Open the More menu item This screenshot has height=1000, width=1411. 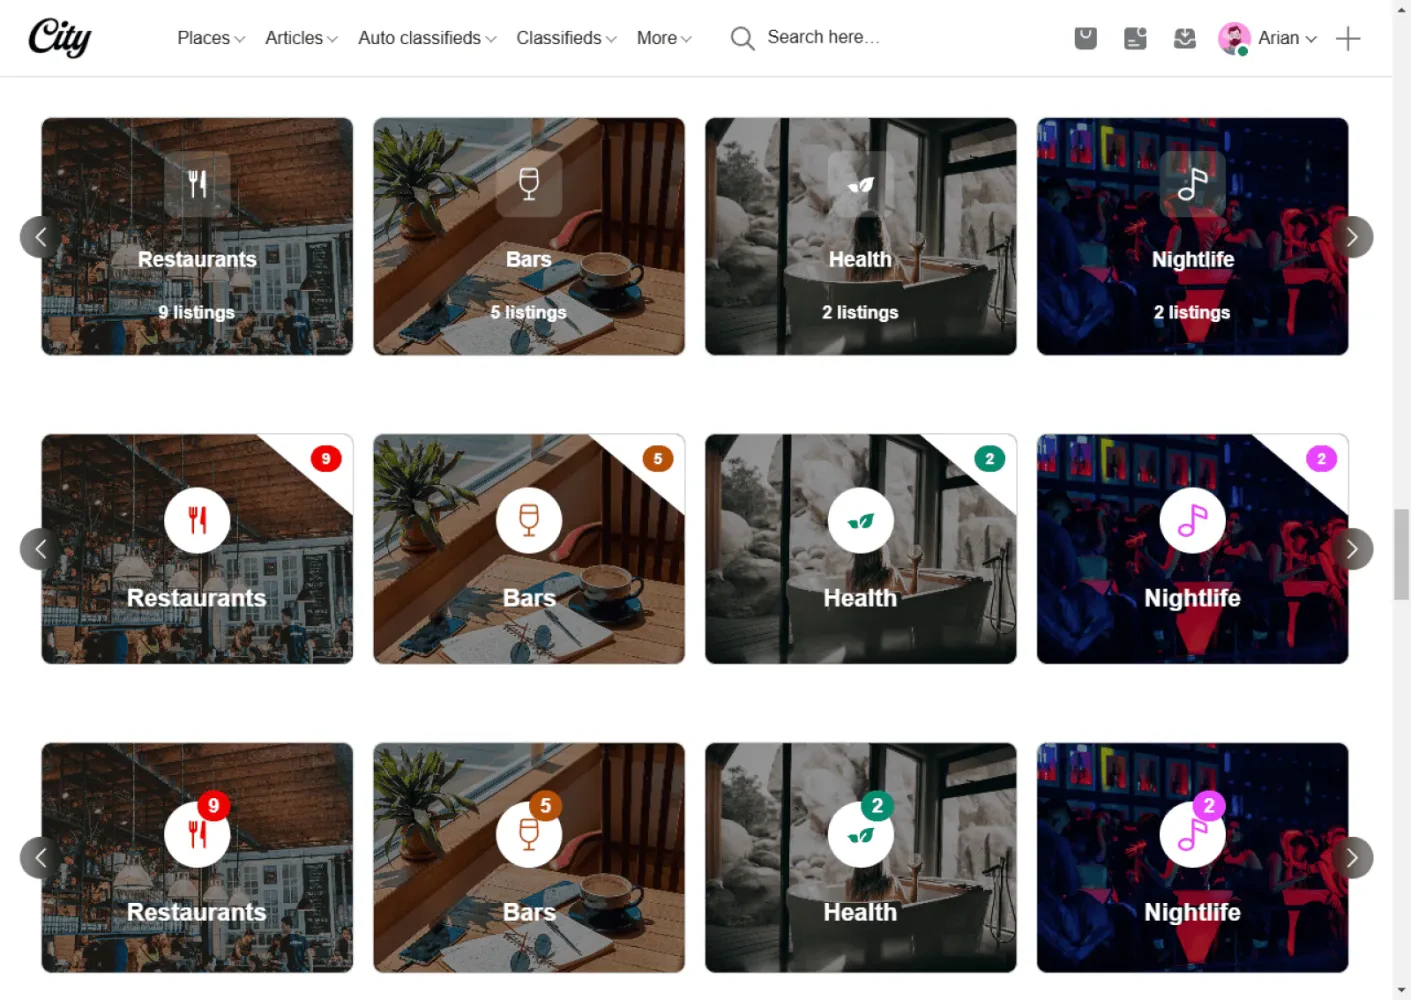tap(664, 38)
